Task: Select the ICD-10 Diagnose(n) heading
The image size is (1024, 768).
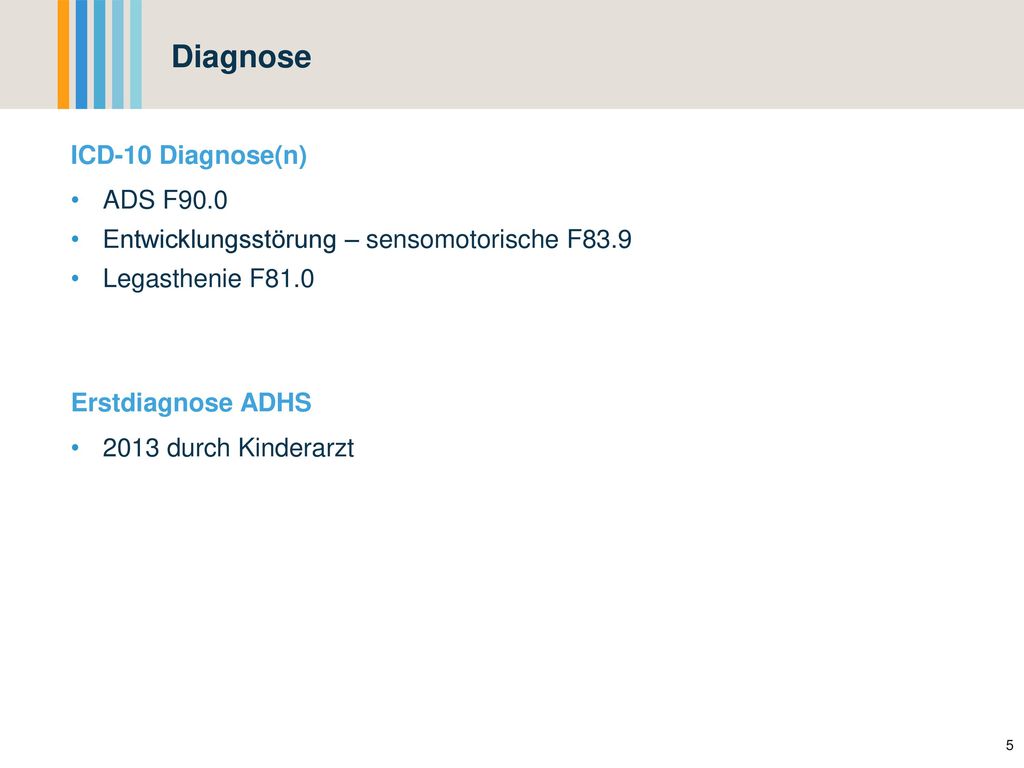Action: coord(189,155)
